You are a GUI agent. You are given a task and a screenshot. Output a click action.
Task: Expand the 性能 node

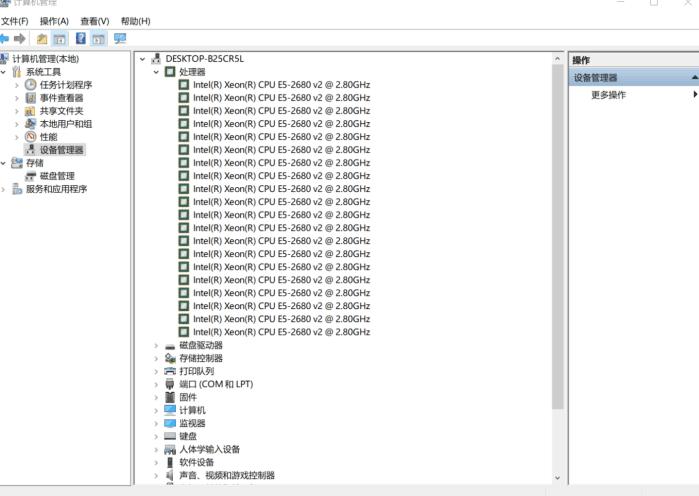(x=17, y=137)
